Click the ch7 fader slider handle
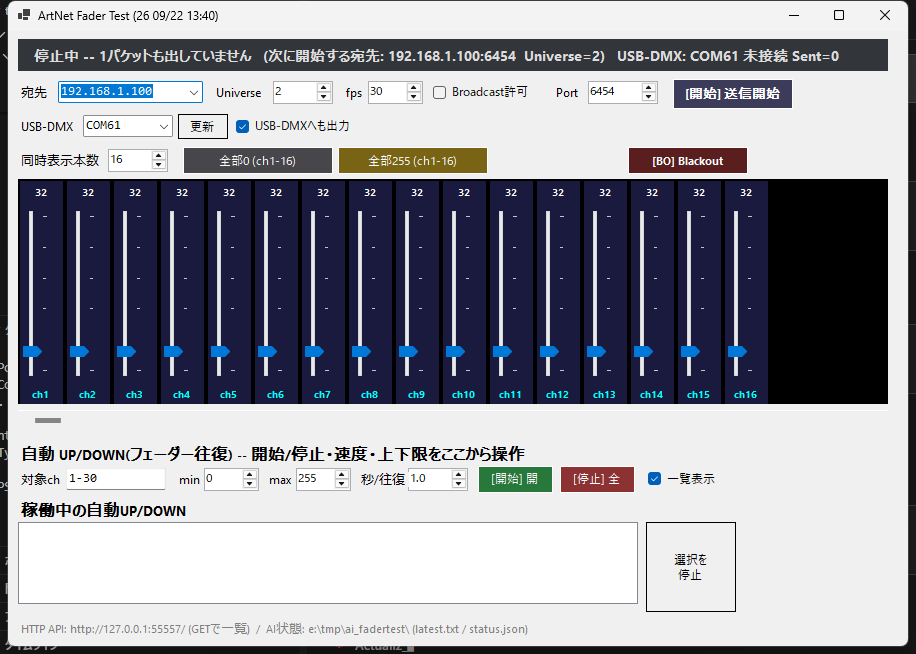The image size is (916, 654). point(314,352)
